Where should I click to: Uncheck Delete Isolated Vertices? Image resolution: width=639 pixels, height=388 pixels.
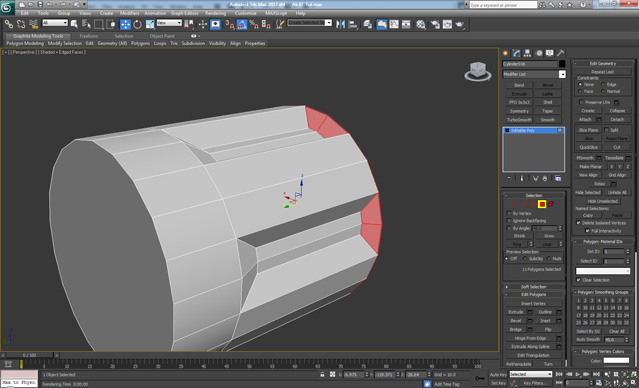pos(578,223)
